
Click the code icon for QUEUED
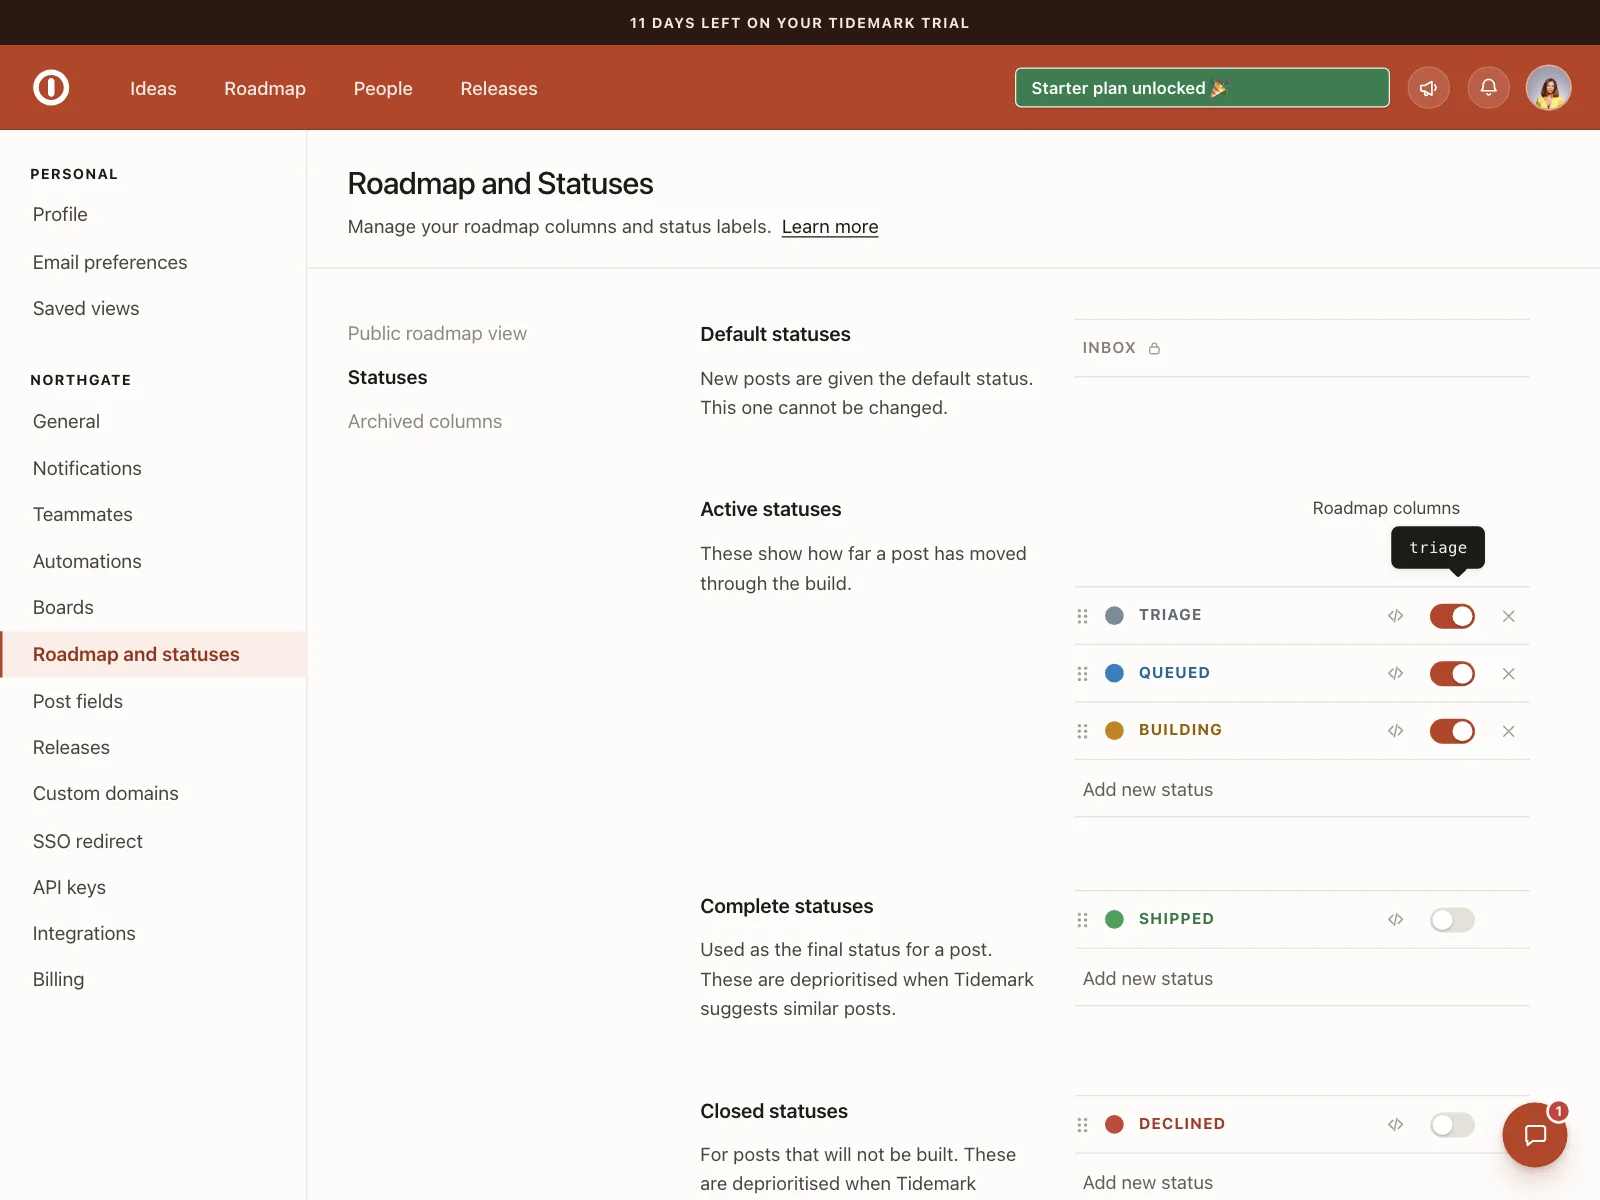click(1395, 674)
